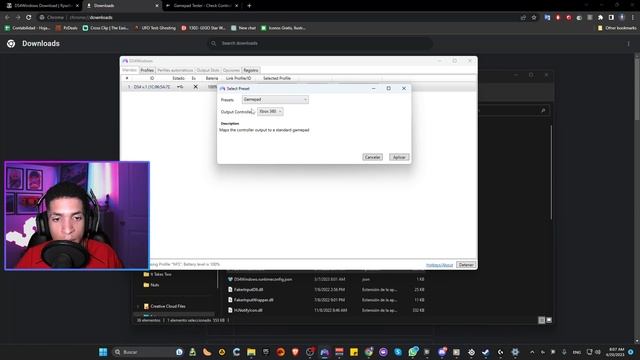This screenshot has width=640, height=360.
Task: Switch File Explorer to large thumbnails view icon
Action: 549,320
